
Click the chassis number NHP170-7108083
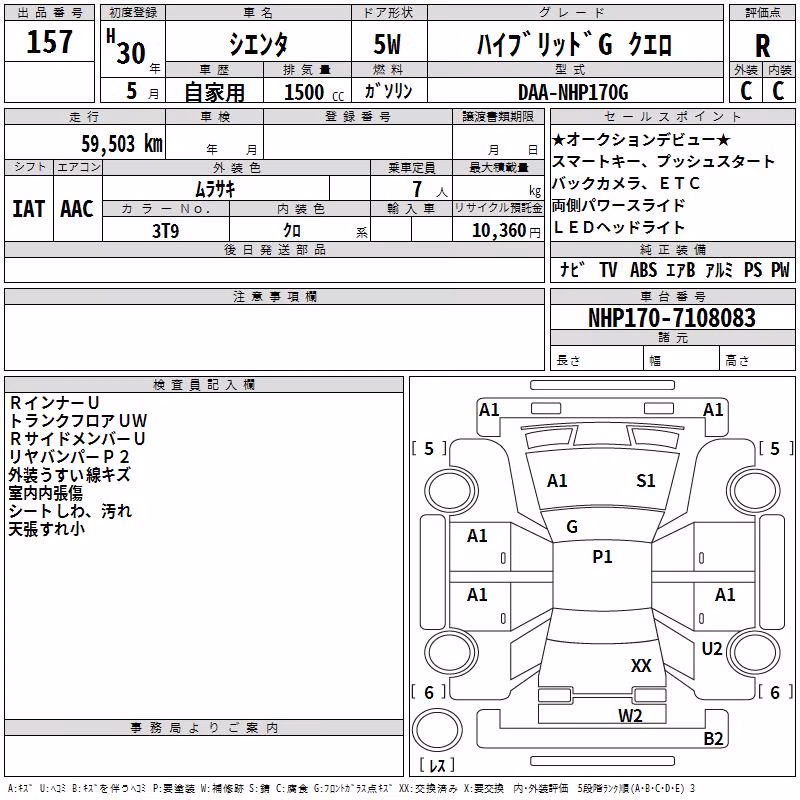[x=672, y=318]
